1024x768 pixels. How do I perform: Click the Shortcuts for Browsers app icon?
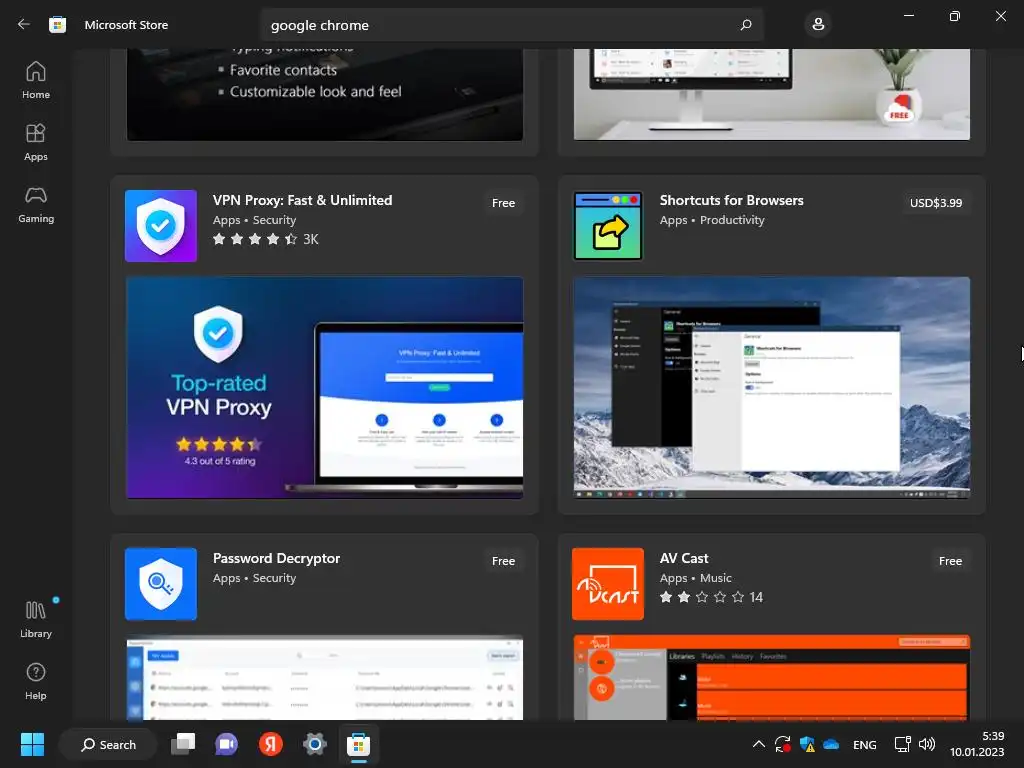608,226
